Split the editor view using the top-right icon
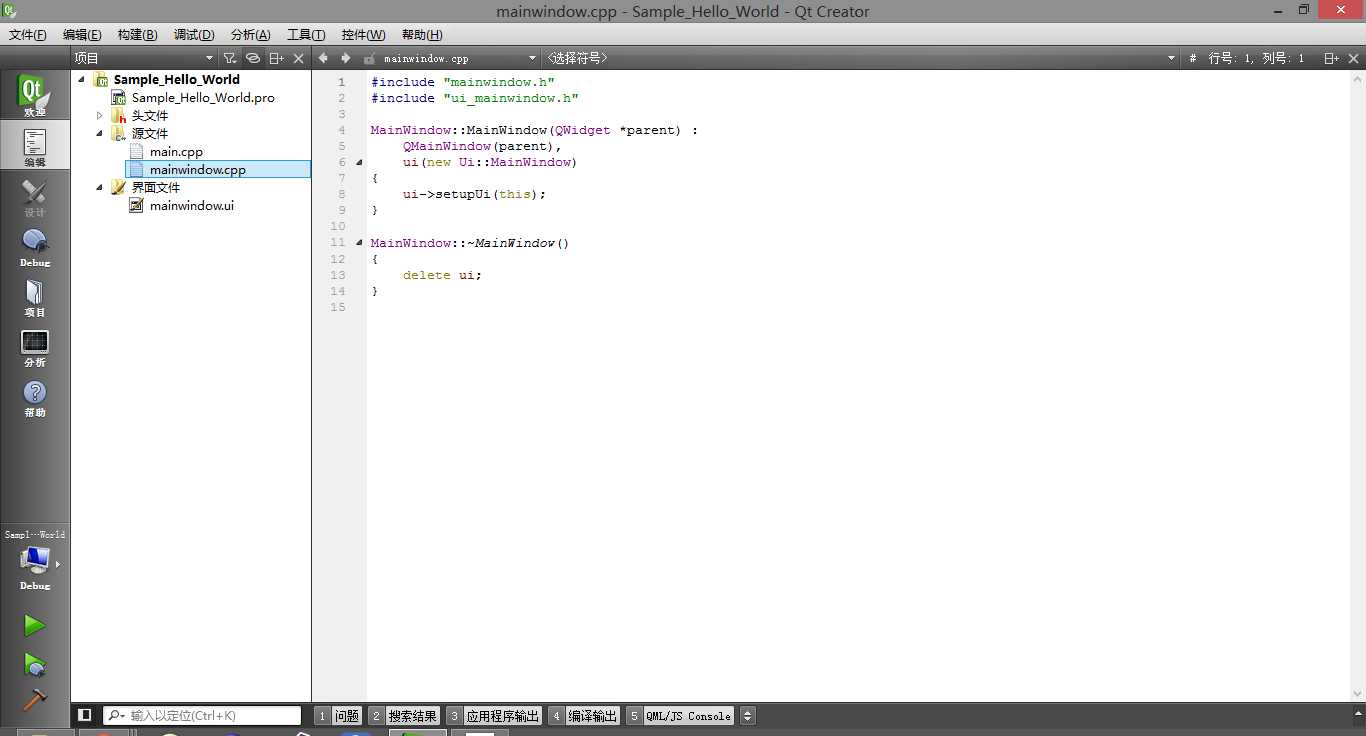Screen dimensions: 1366x736 1332,58
